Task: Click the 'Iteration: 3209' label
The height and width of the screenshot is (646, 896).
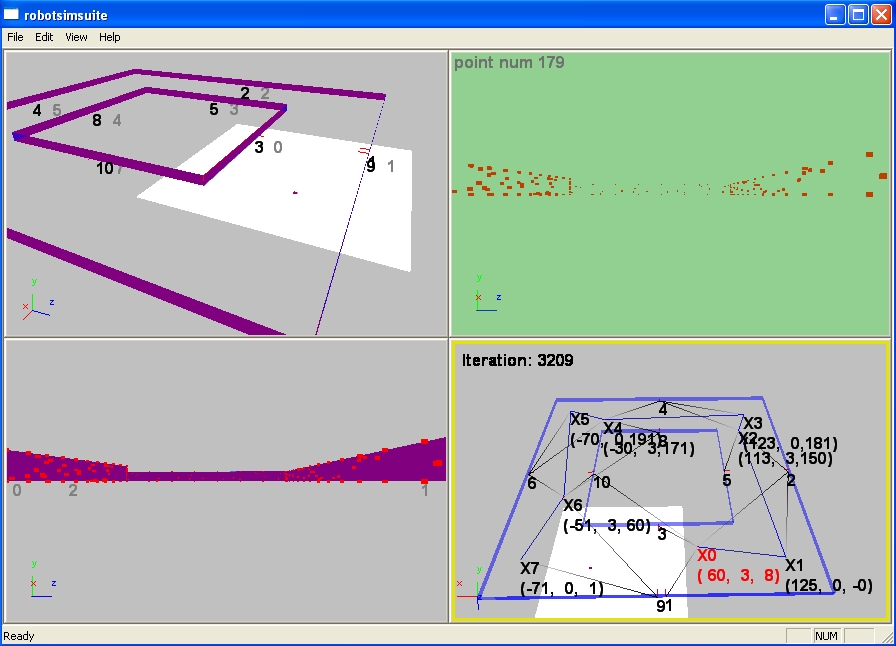Action: tap(517, 360)
